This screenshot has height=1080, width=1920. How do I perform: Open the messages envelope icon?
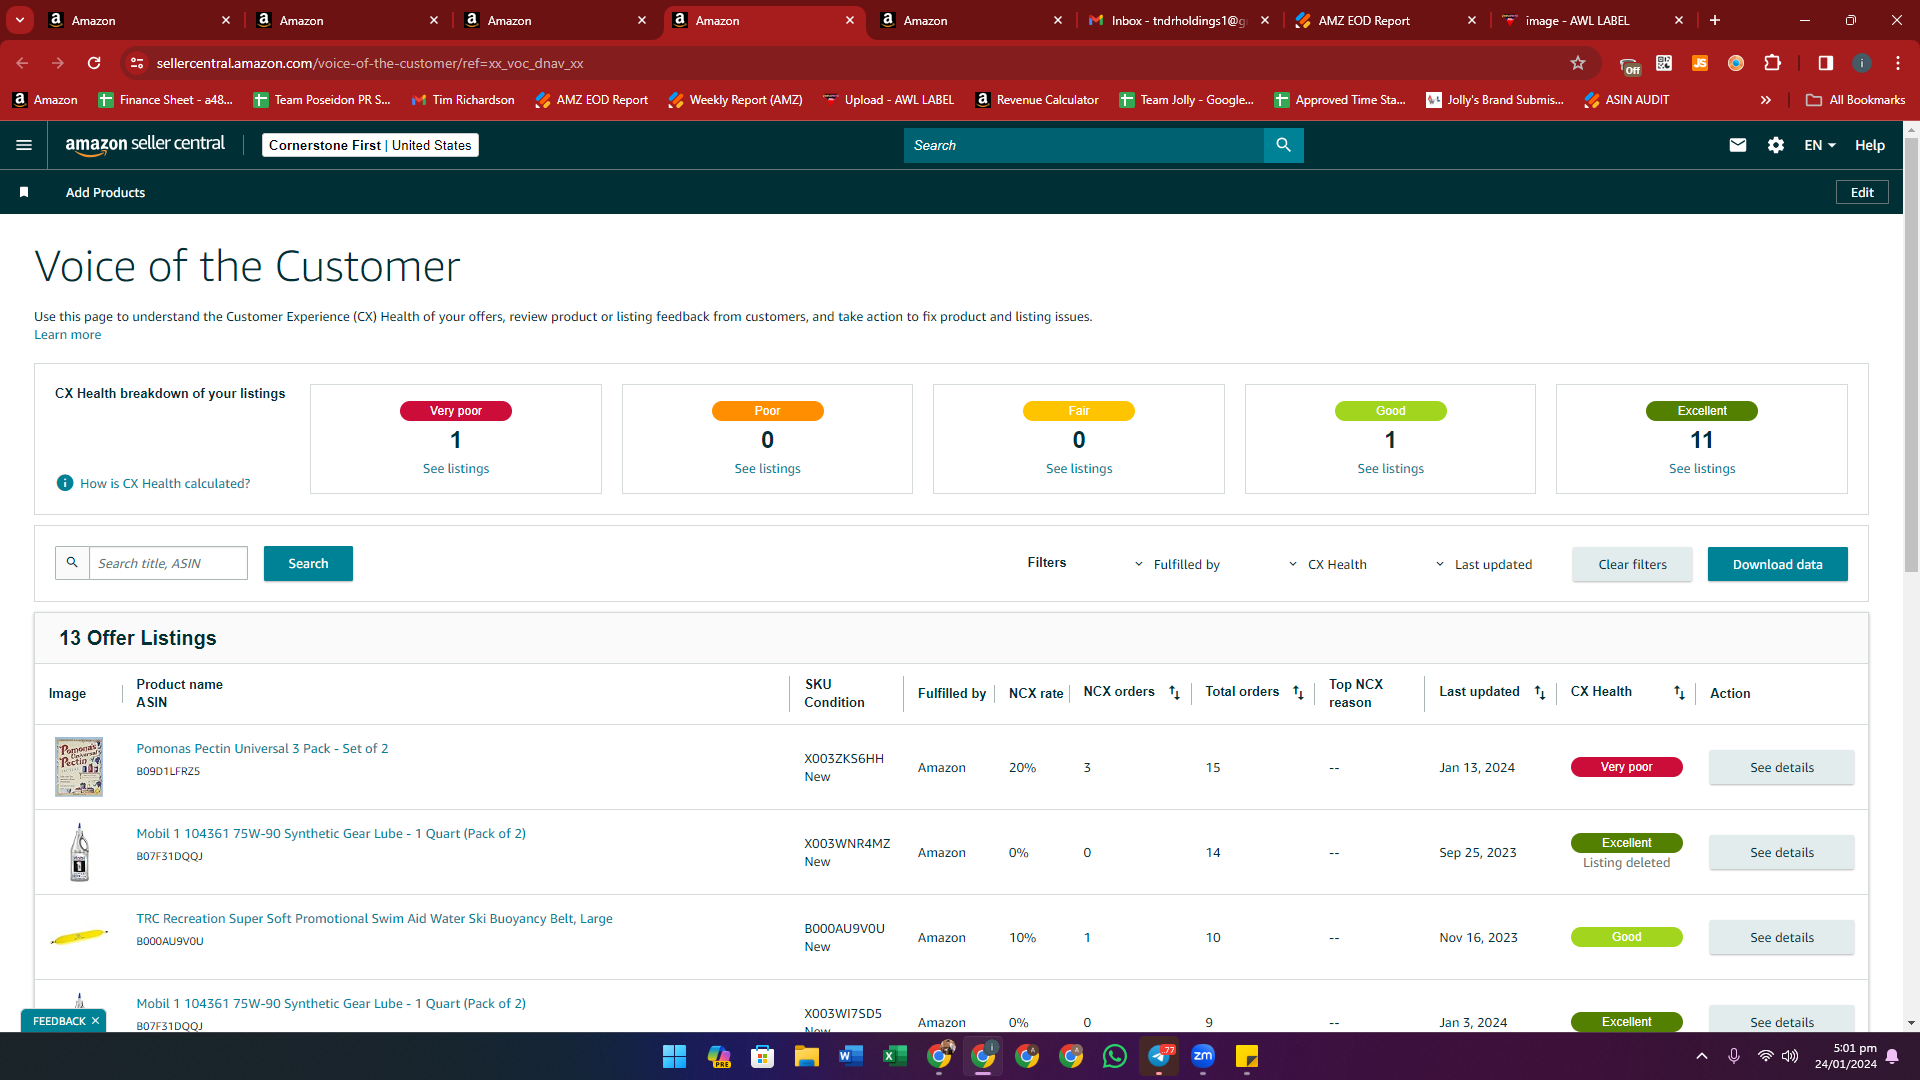pos(1738,145)
